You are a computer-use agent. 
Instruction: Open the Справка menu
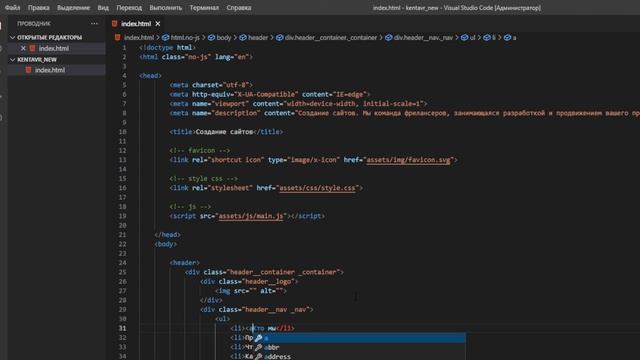(x=239, y=8)
